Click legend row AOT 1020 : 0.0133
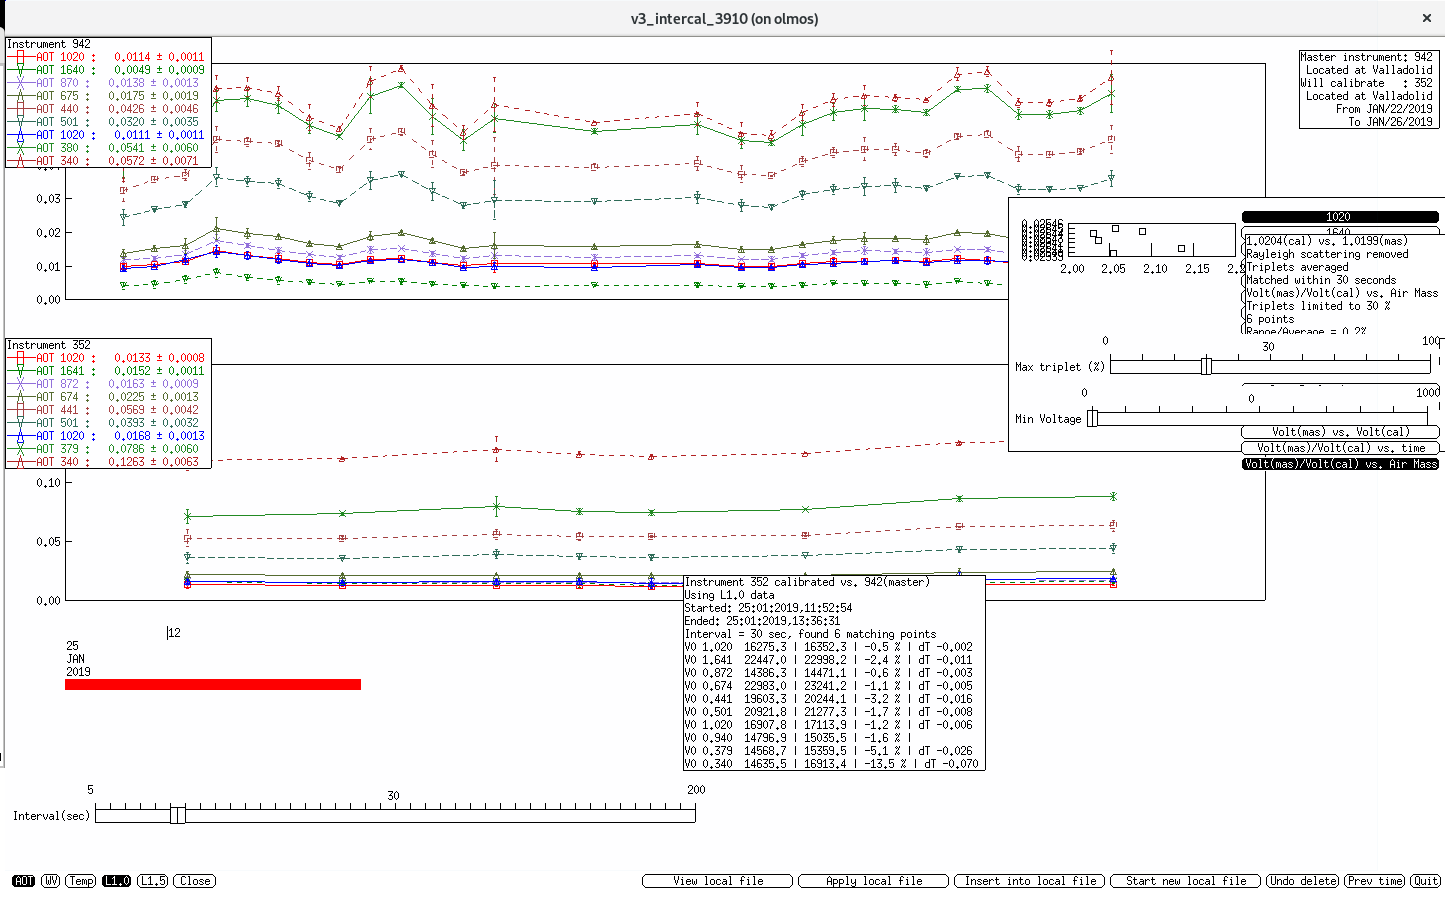The height and width of the screenshot is (900, 1445). coord(107,358)
